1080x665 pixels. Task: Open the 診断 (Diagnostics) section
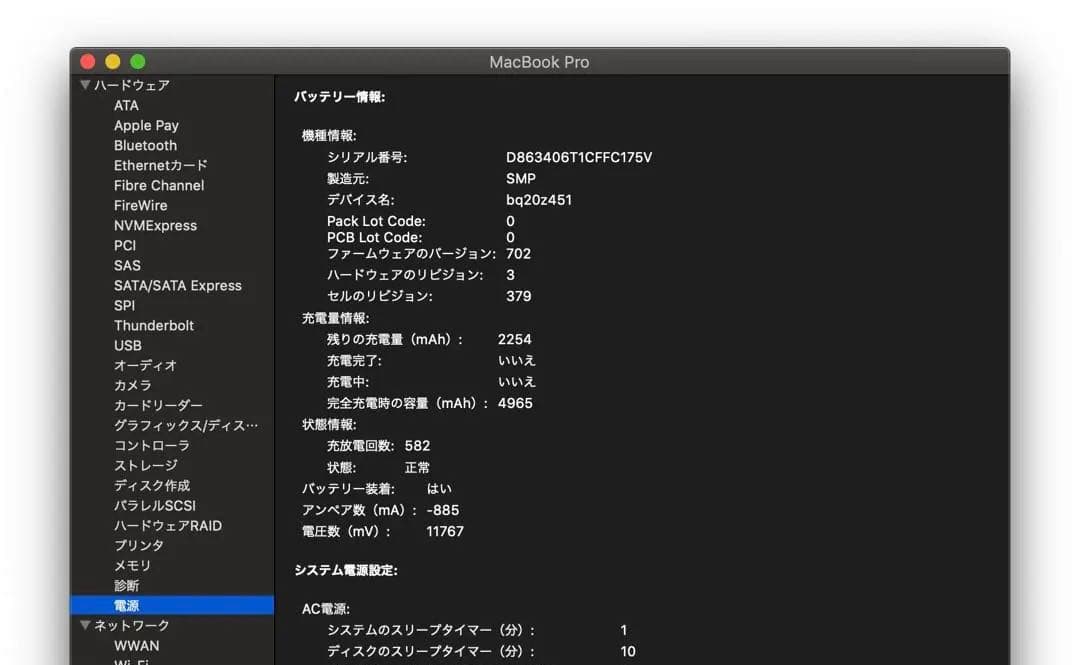(126, 585)
